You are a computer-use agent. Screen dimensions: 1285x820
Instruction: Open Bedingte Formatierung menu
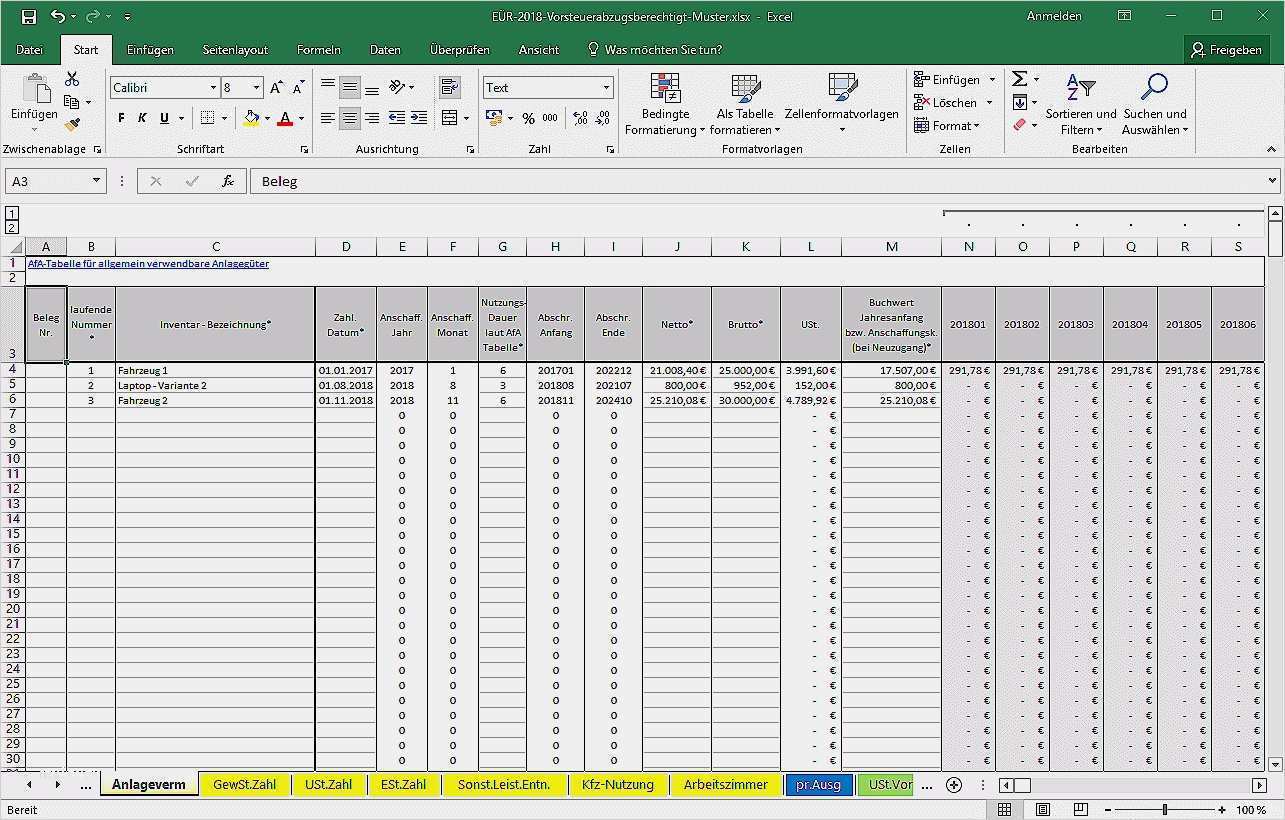click(x=666, y=105)
